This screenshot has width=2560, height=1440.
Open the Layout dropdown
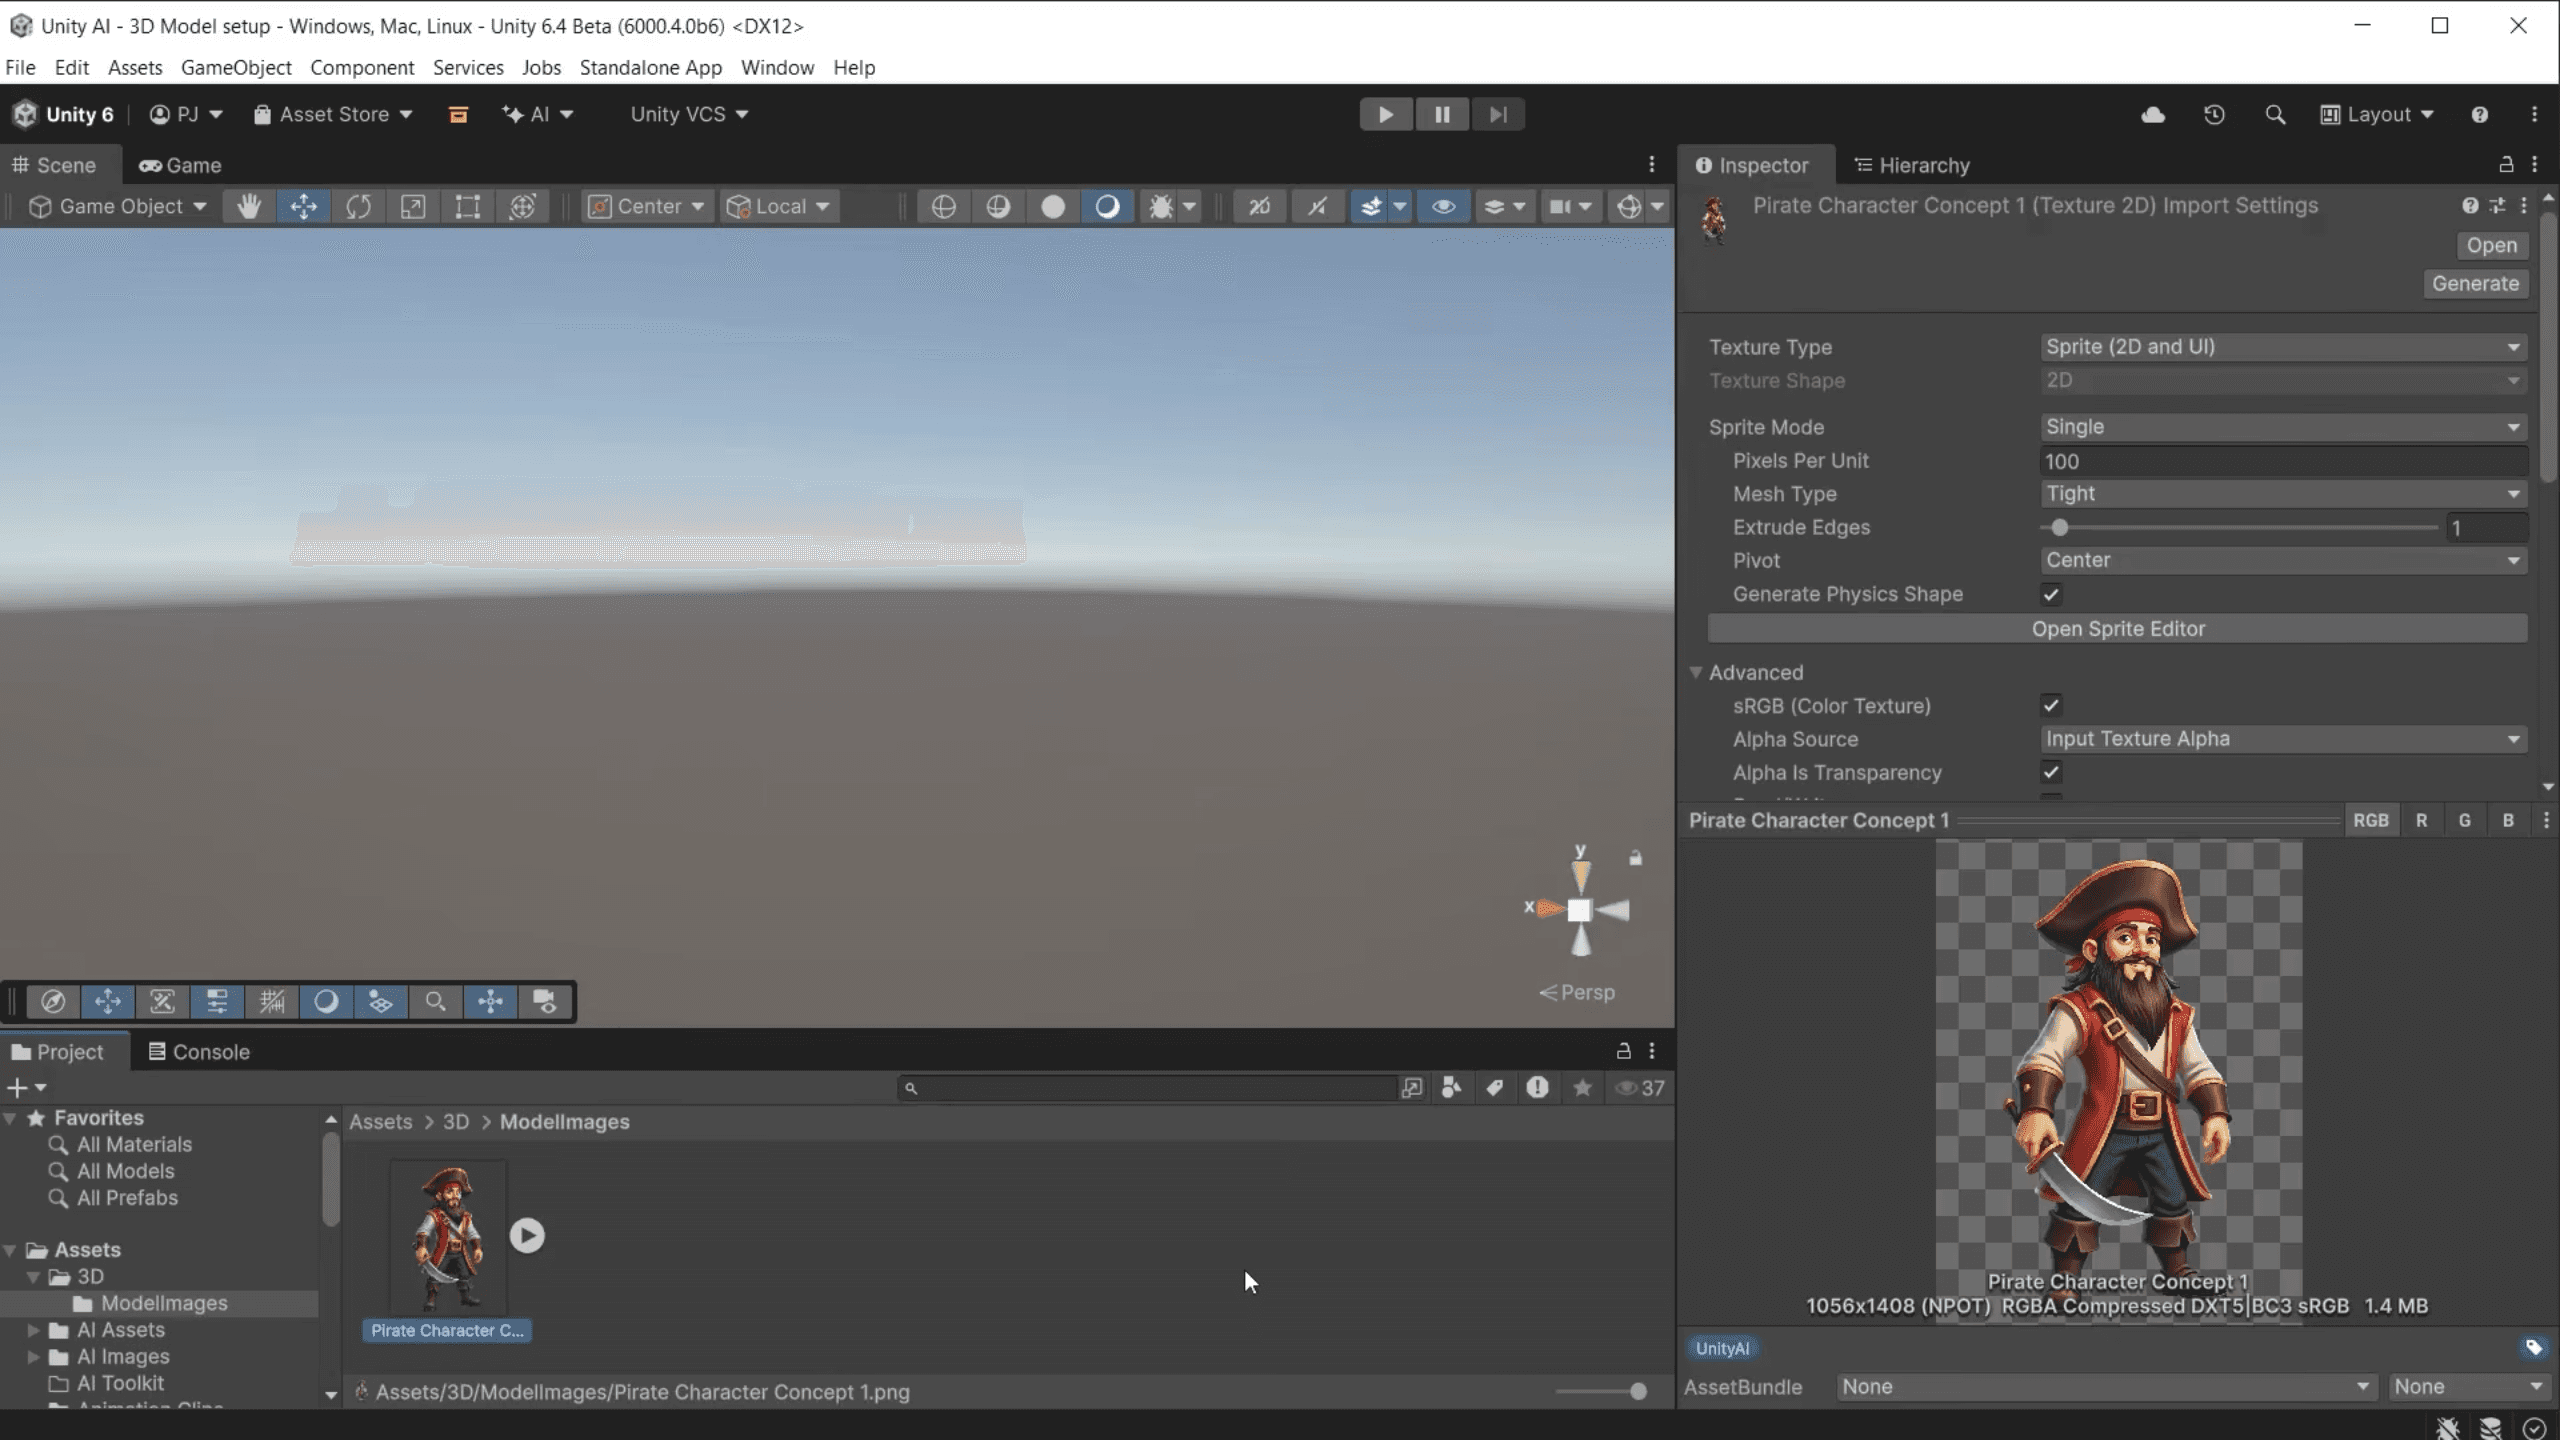tap(2376, 115)
